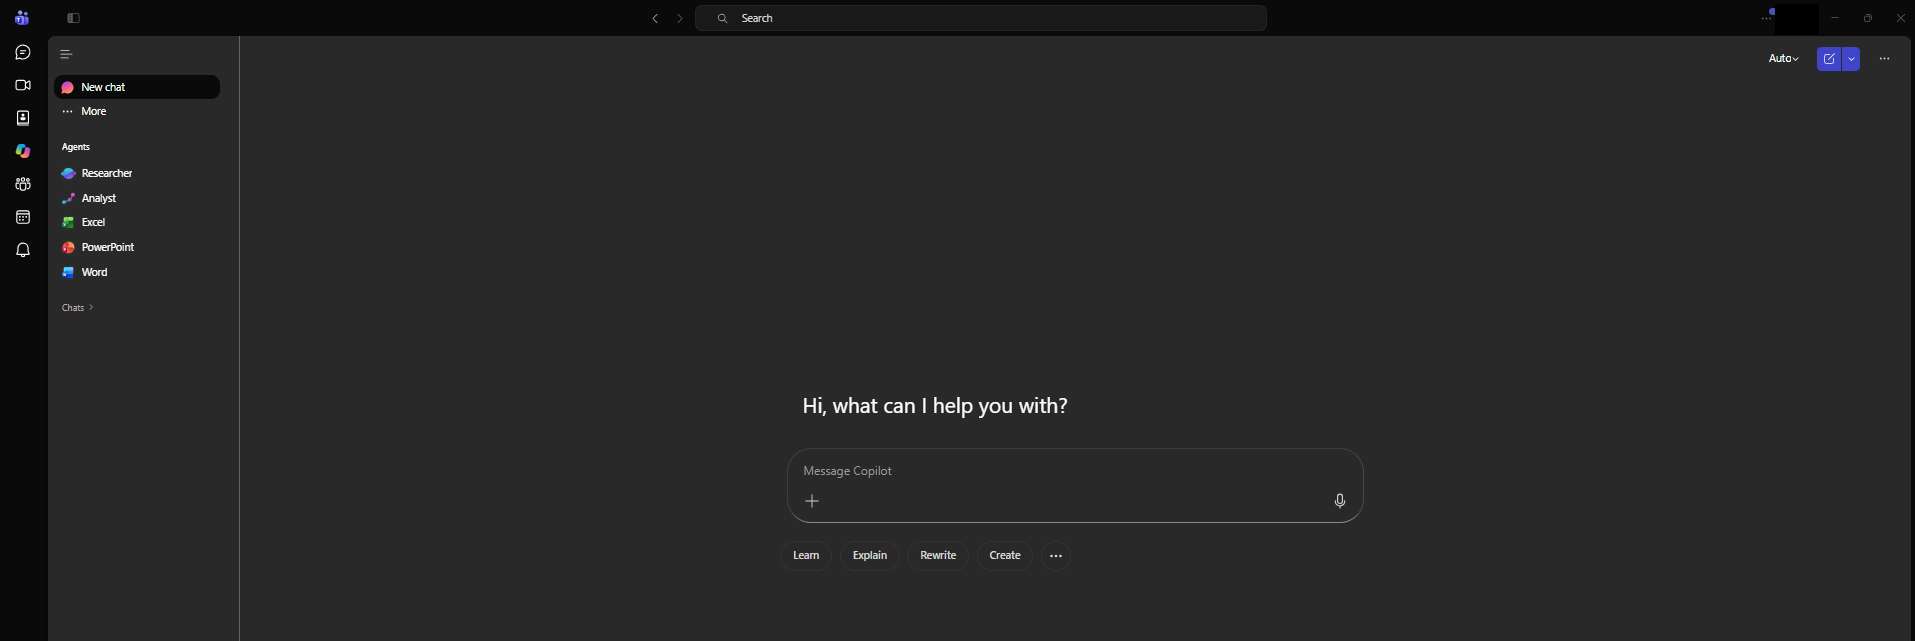Restore down the Teams window
1915x641 pixels.
coord(1868,18)
